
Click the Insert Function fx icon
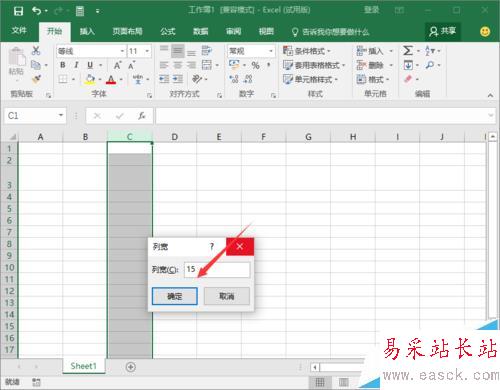[x=142, y=116]
